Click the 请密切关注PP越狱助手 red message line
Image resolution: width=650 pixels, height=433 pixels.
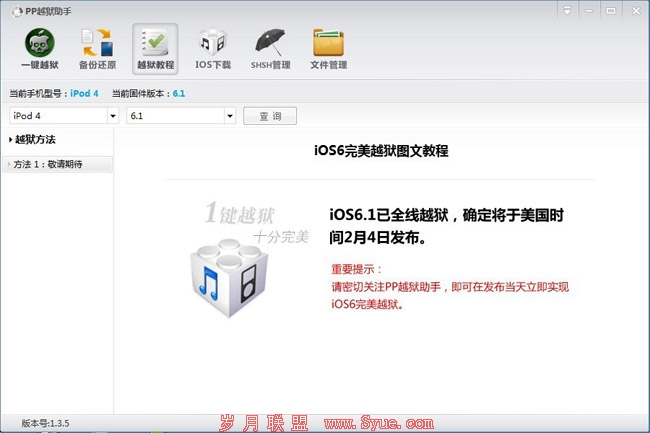450,287
